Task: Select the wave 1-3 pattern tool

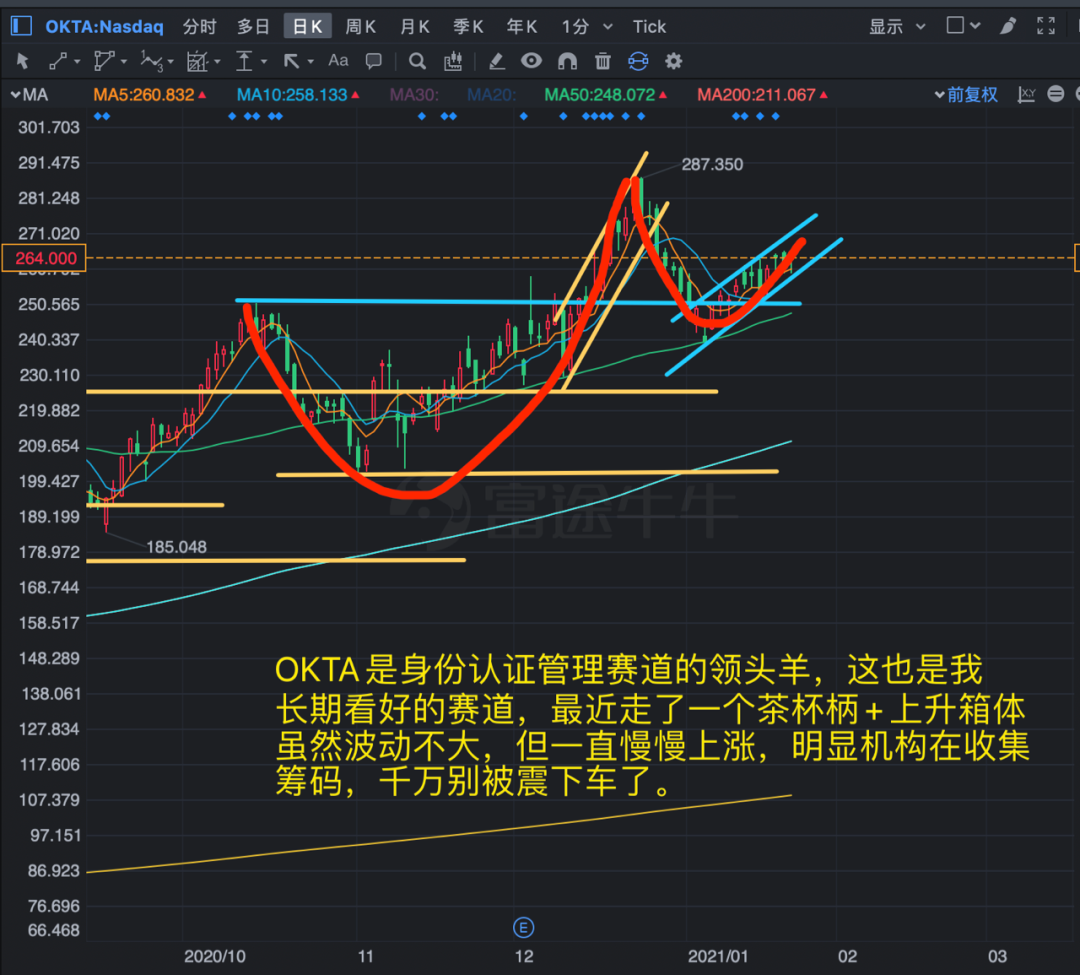Action: pos(151,61)
